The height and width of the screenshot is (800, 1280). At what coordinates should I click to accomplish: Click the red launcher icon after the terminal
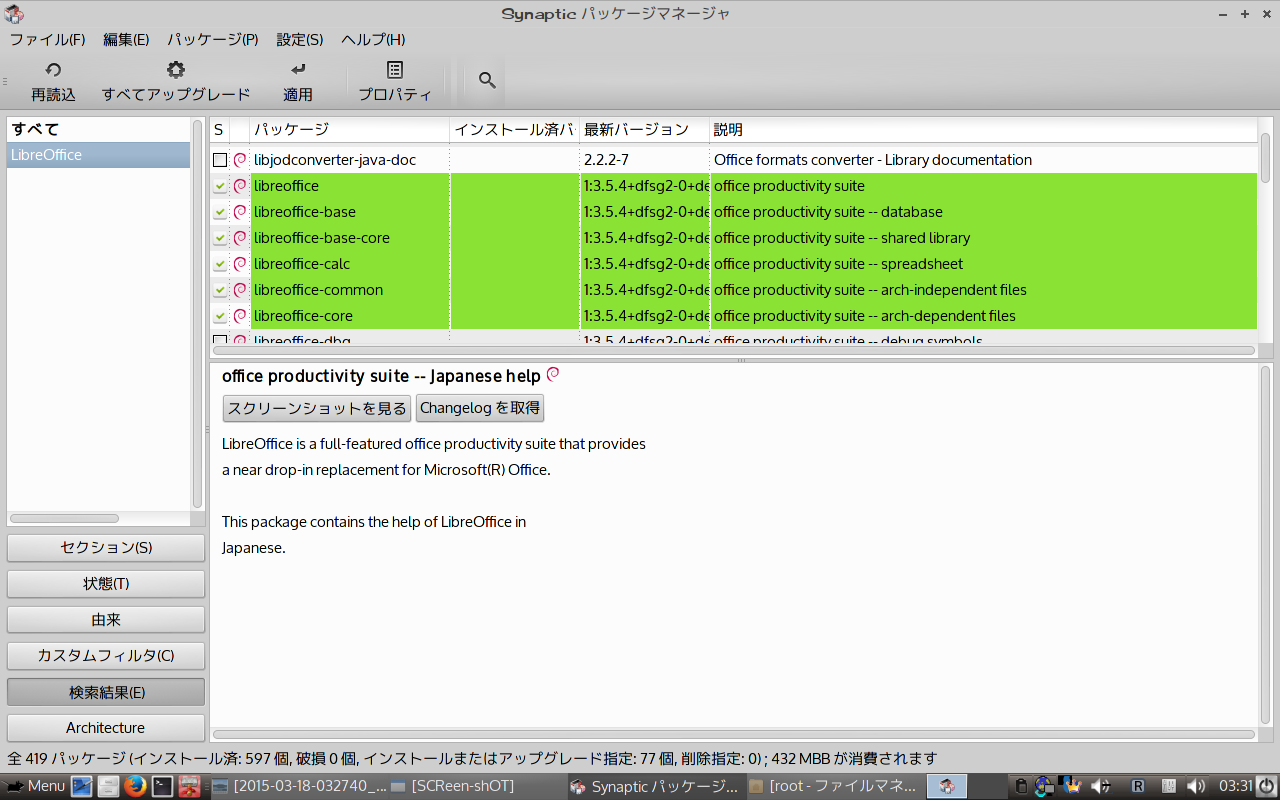[x=189, y=786]
